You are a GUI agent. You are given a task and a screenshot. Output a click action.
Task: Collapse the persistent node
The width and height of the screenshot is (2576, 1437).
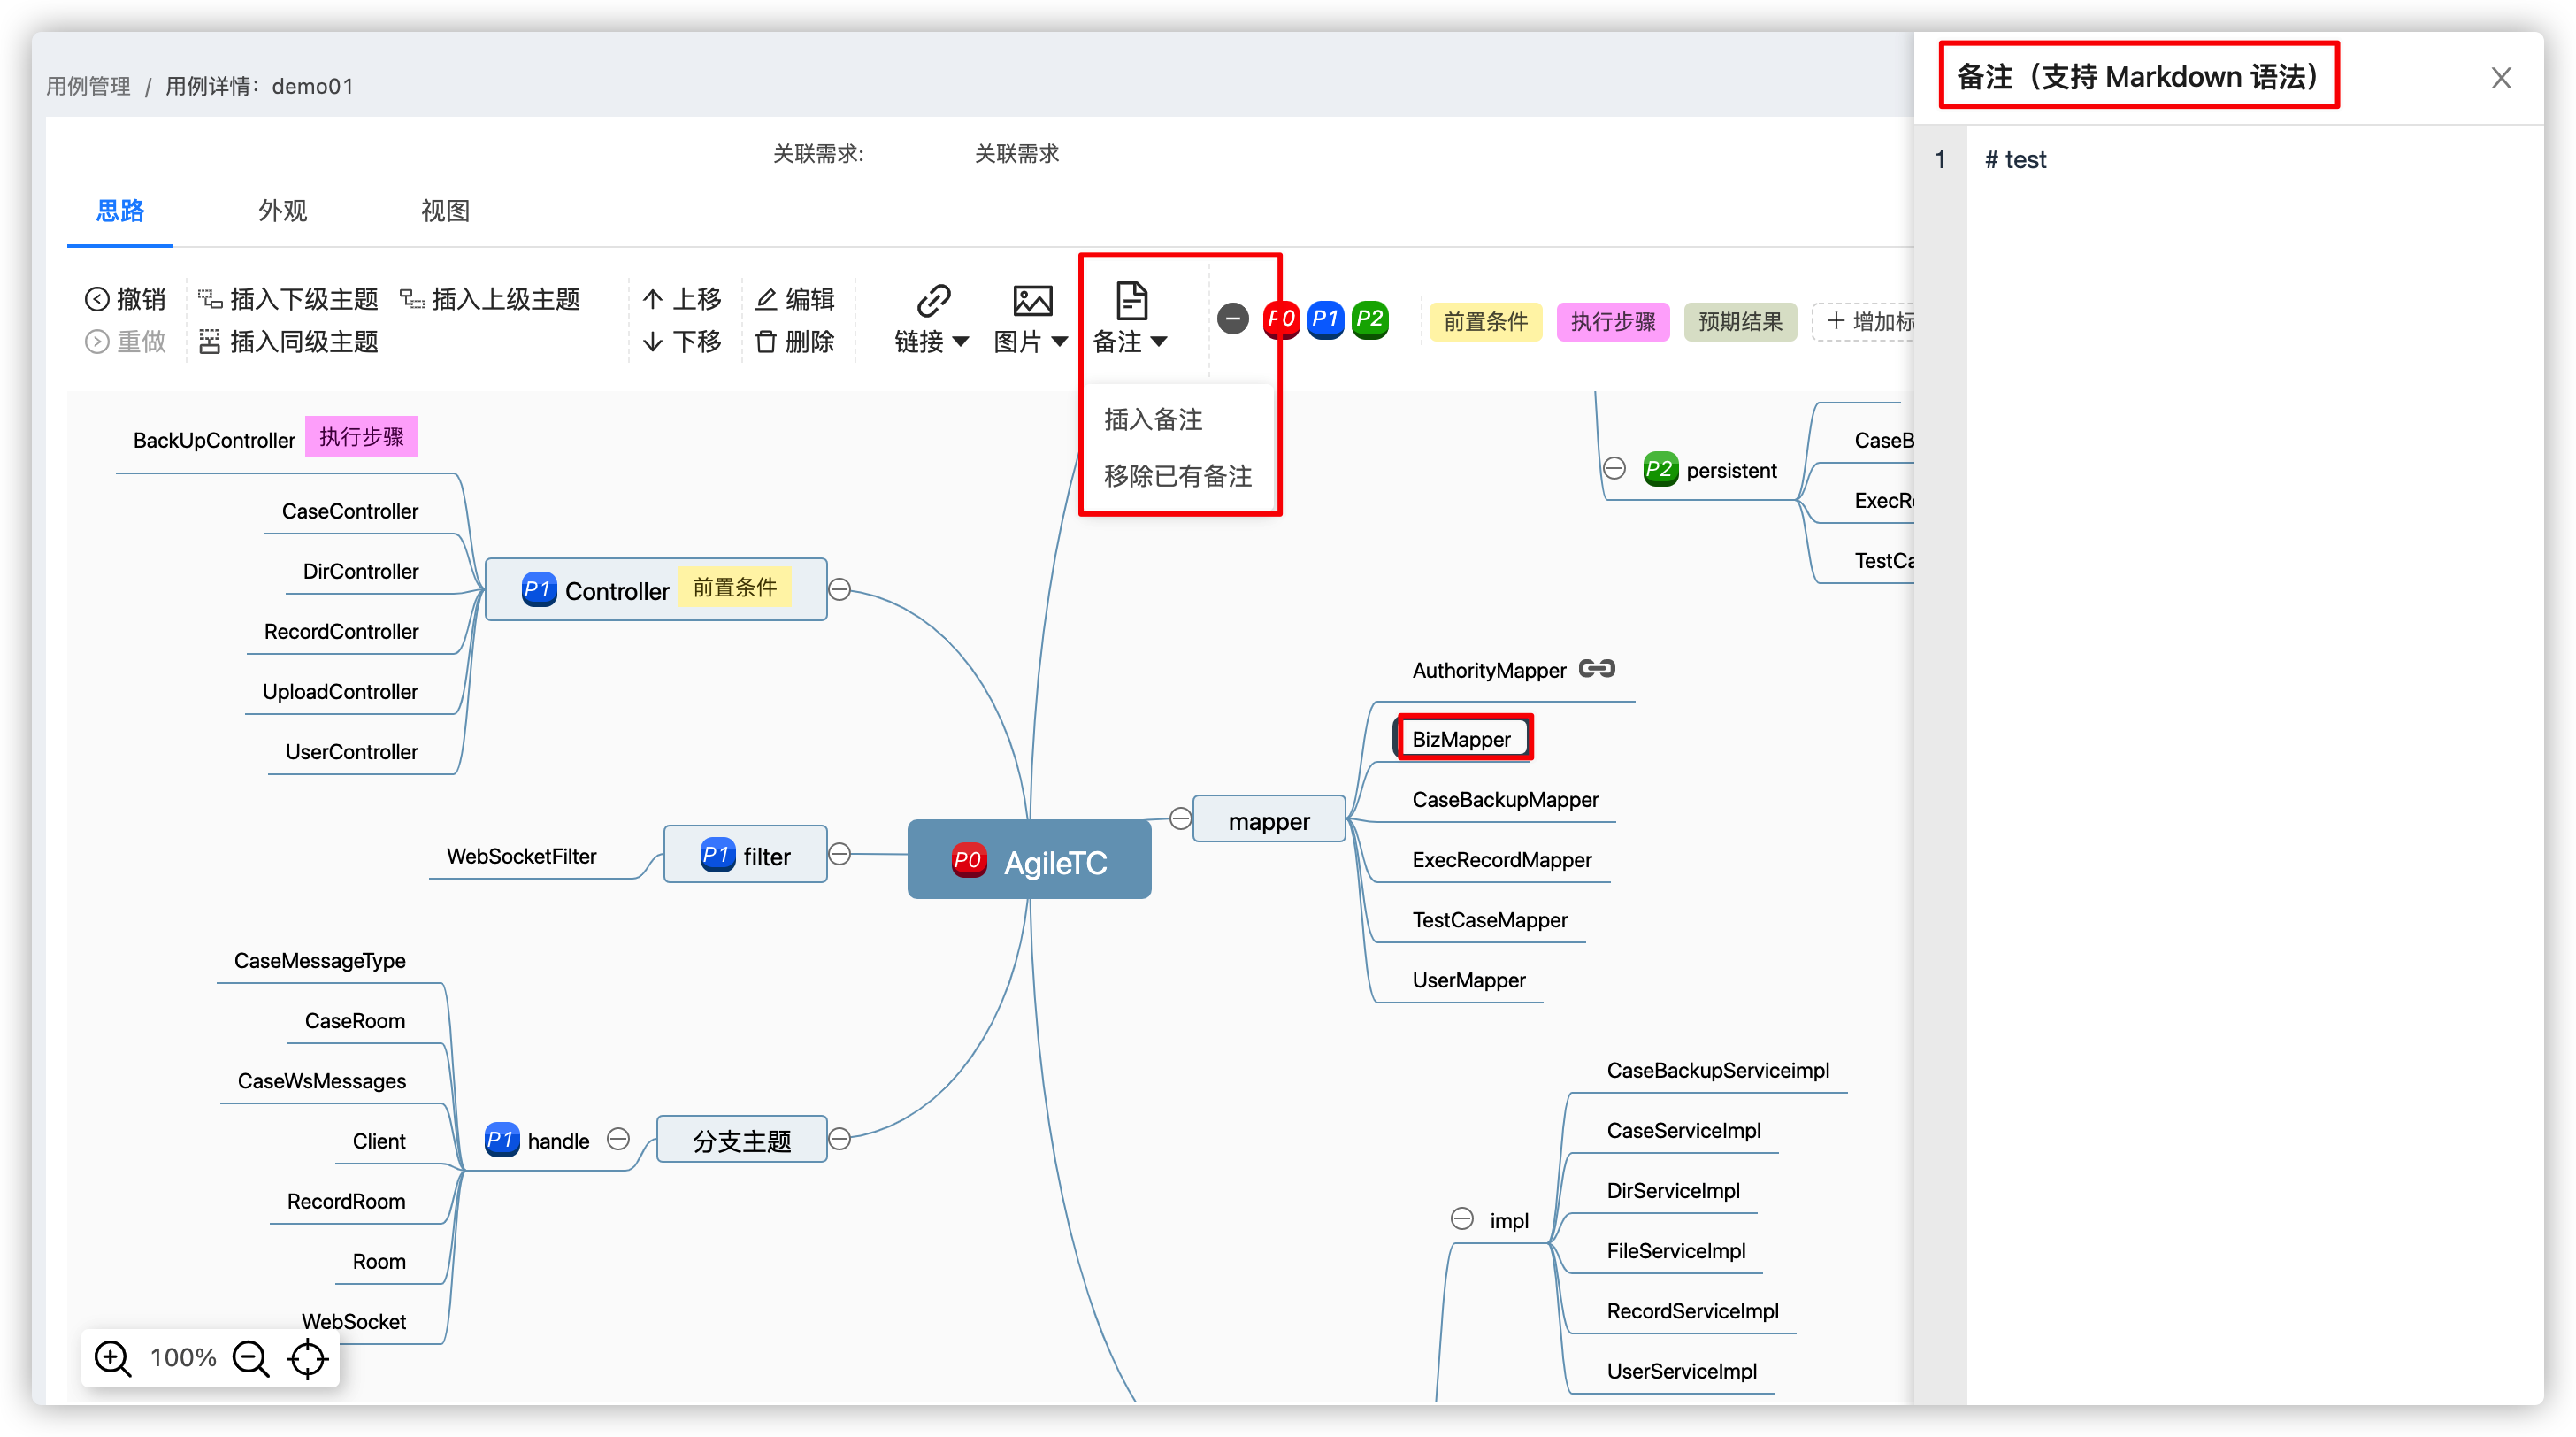coord(1614,468)
